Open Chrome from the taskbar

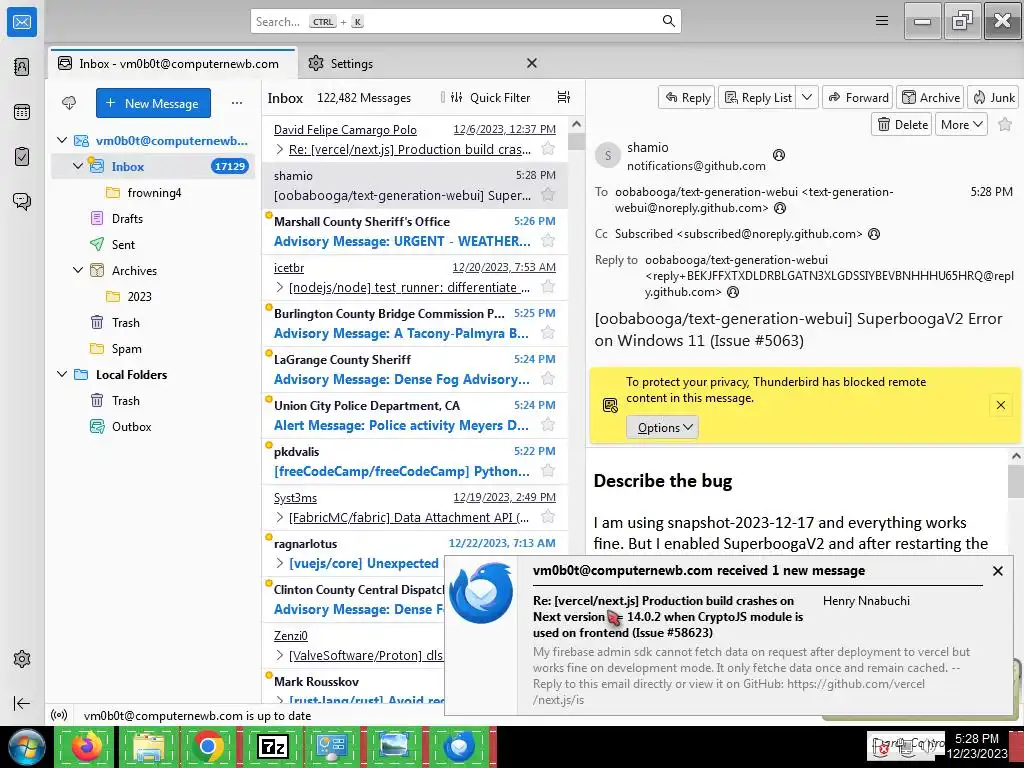(x=208, y=746)
